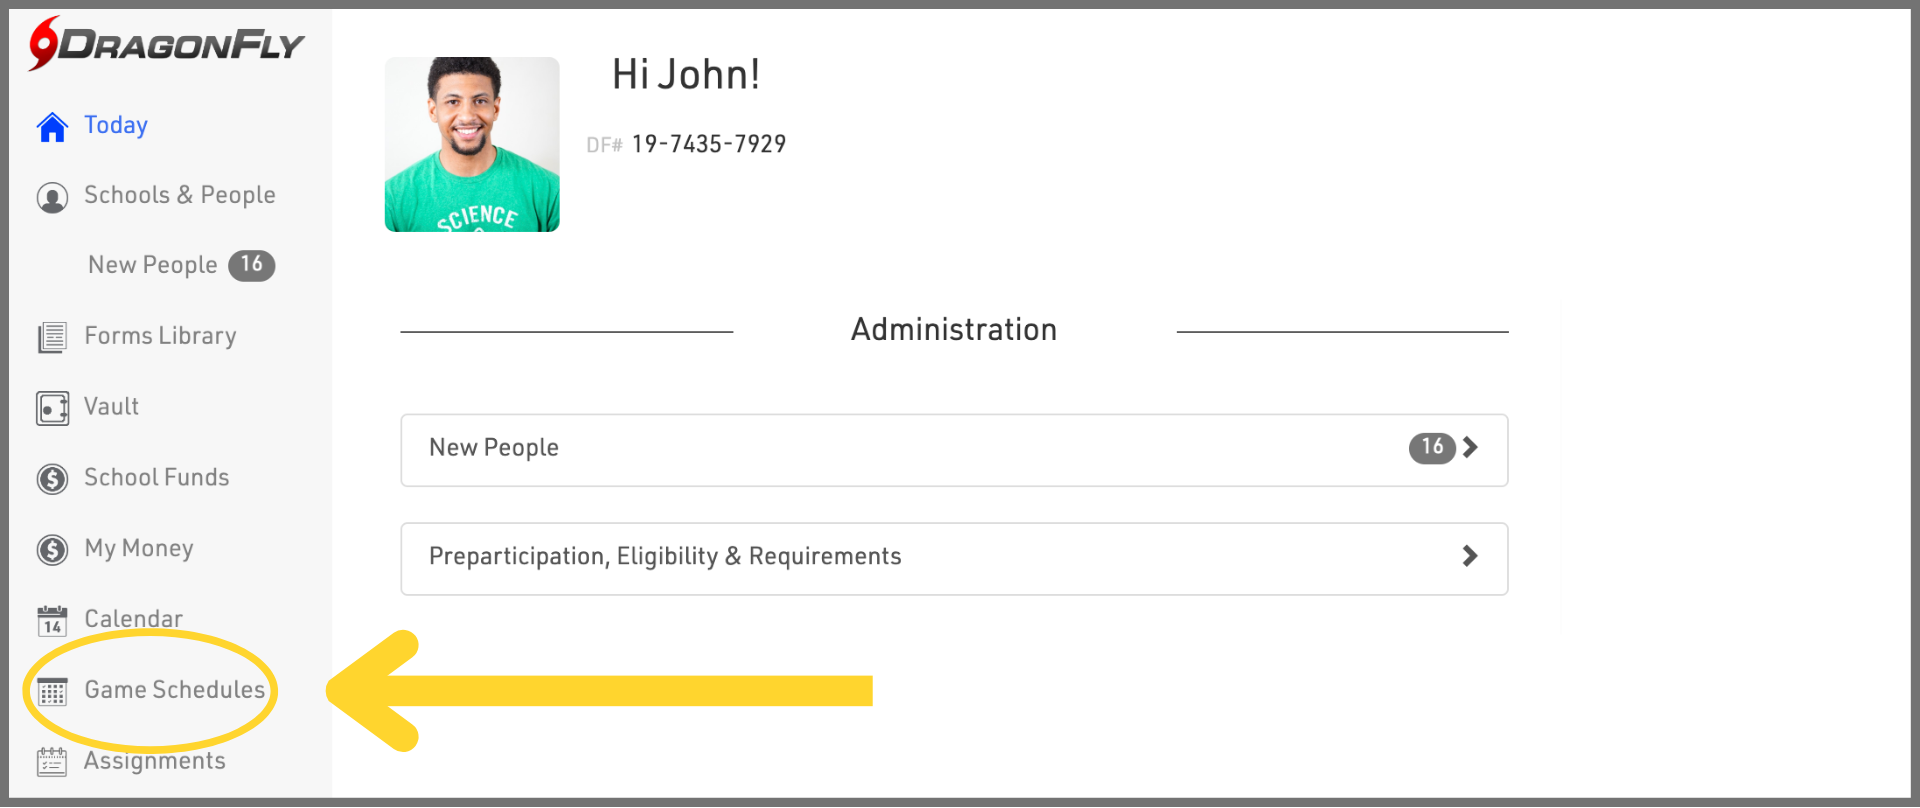
Task: Open Preparticipation, Eligibility & Requirements panel
Action: (x=900, y=558)
